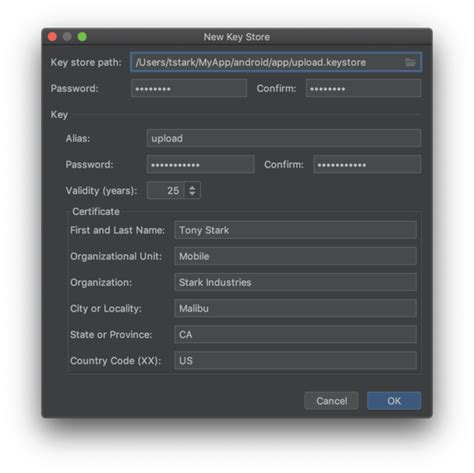This screenshot has width=474, height=473.
Task: Click the Alias label
Action: click(78, 138)
